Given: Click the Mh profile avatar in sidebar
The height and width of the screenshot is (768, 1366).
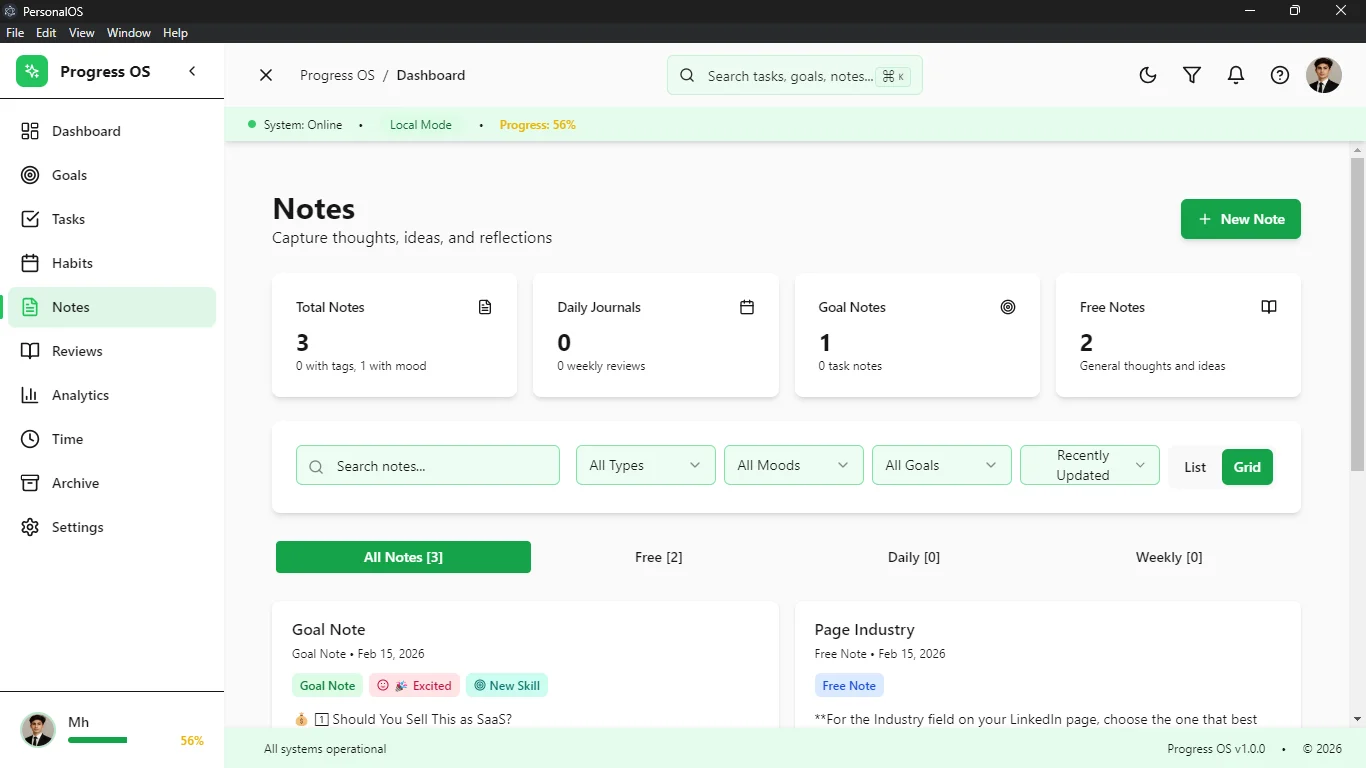Looking at the screenshot, I should [38, 730].
